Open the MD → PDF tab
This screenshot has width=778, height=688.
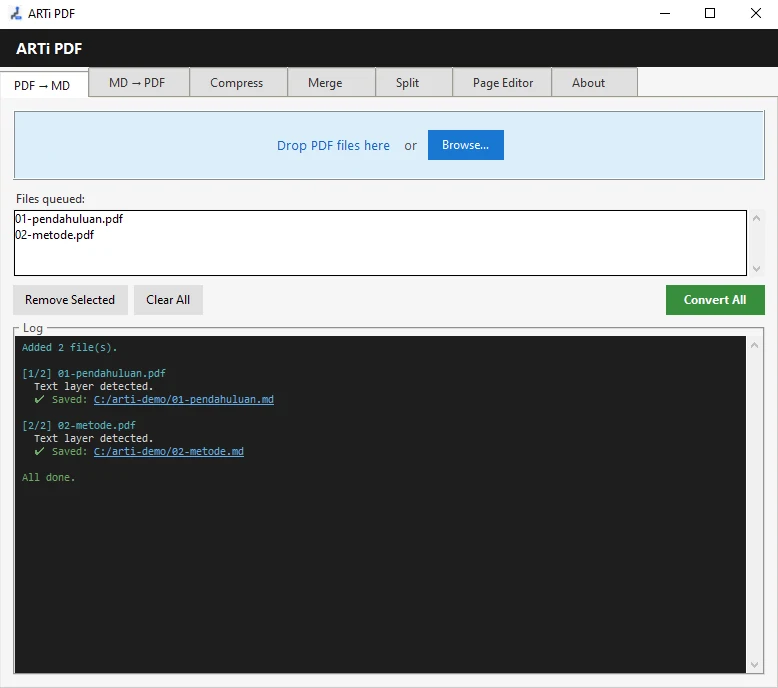[x=137, y=83]
